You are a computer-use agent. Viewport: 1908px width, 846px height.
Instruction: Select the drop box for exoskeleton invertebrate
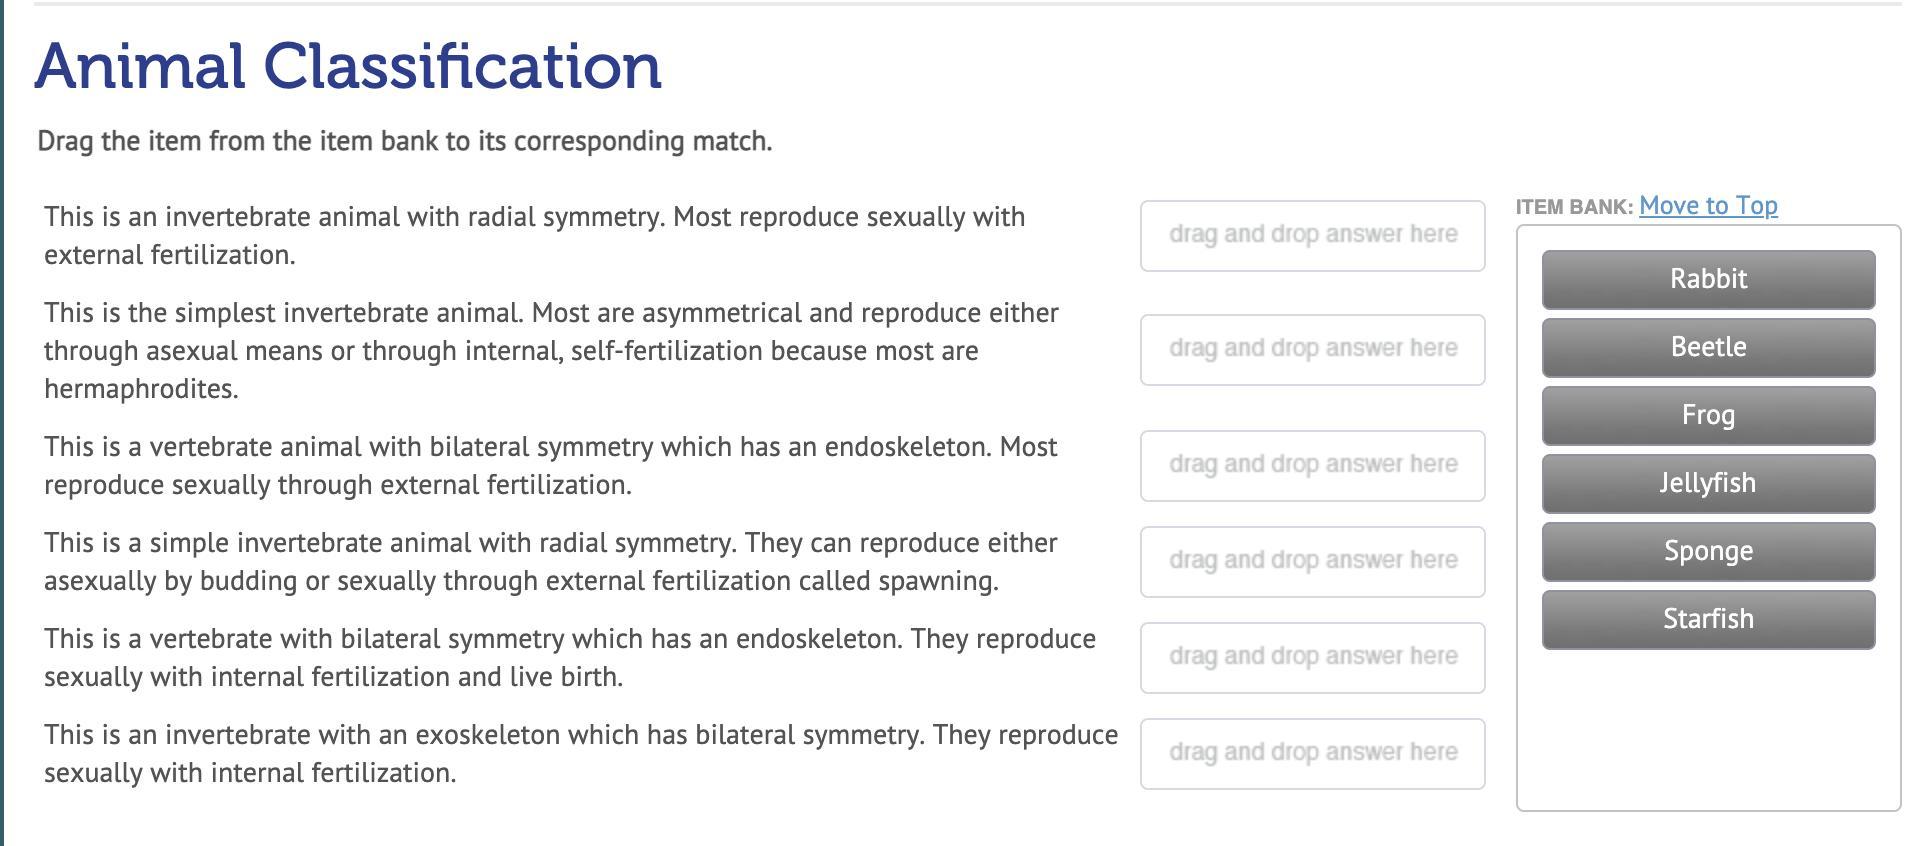coord(1312,754)
